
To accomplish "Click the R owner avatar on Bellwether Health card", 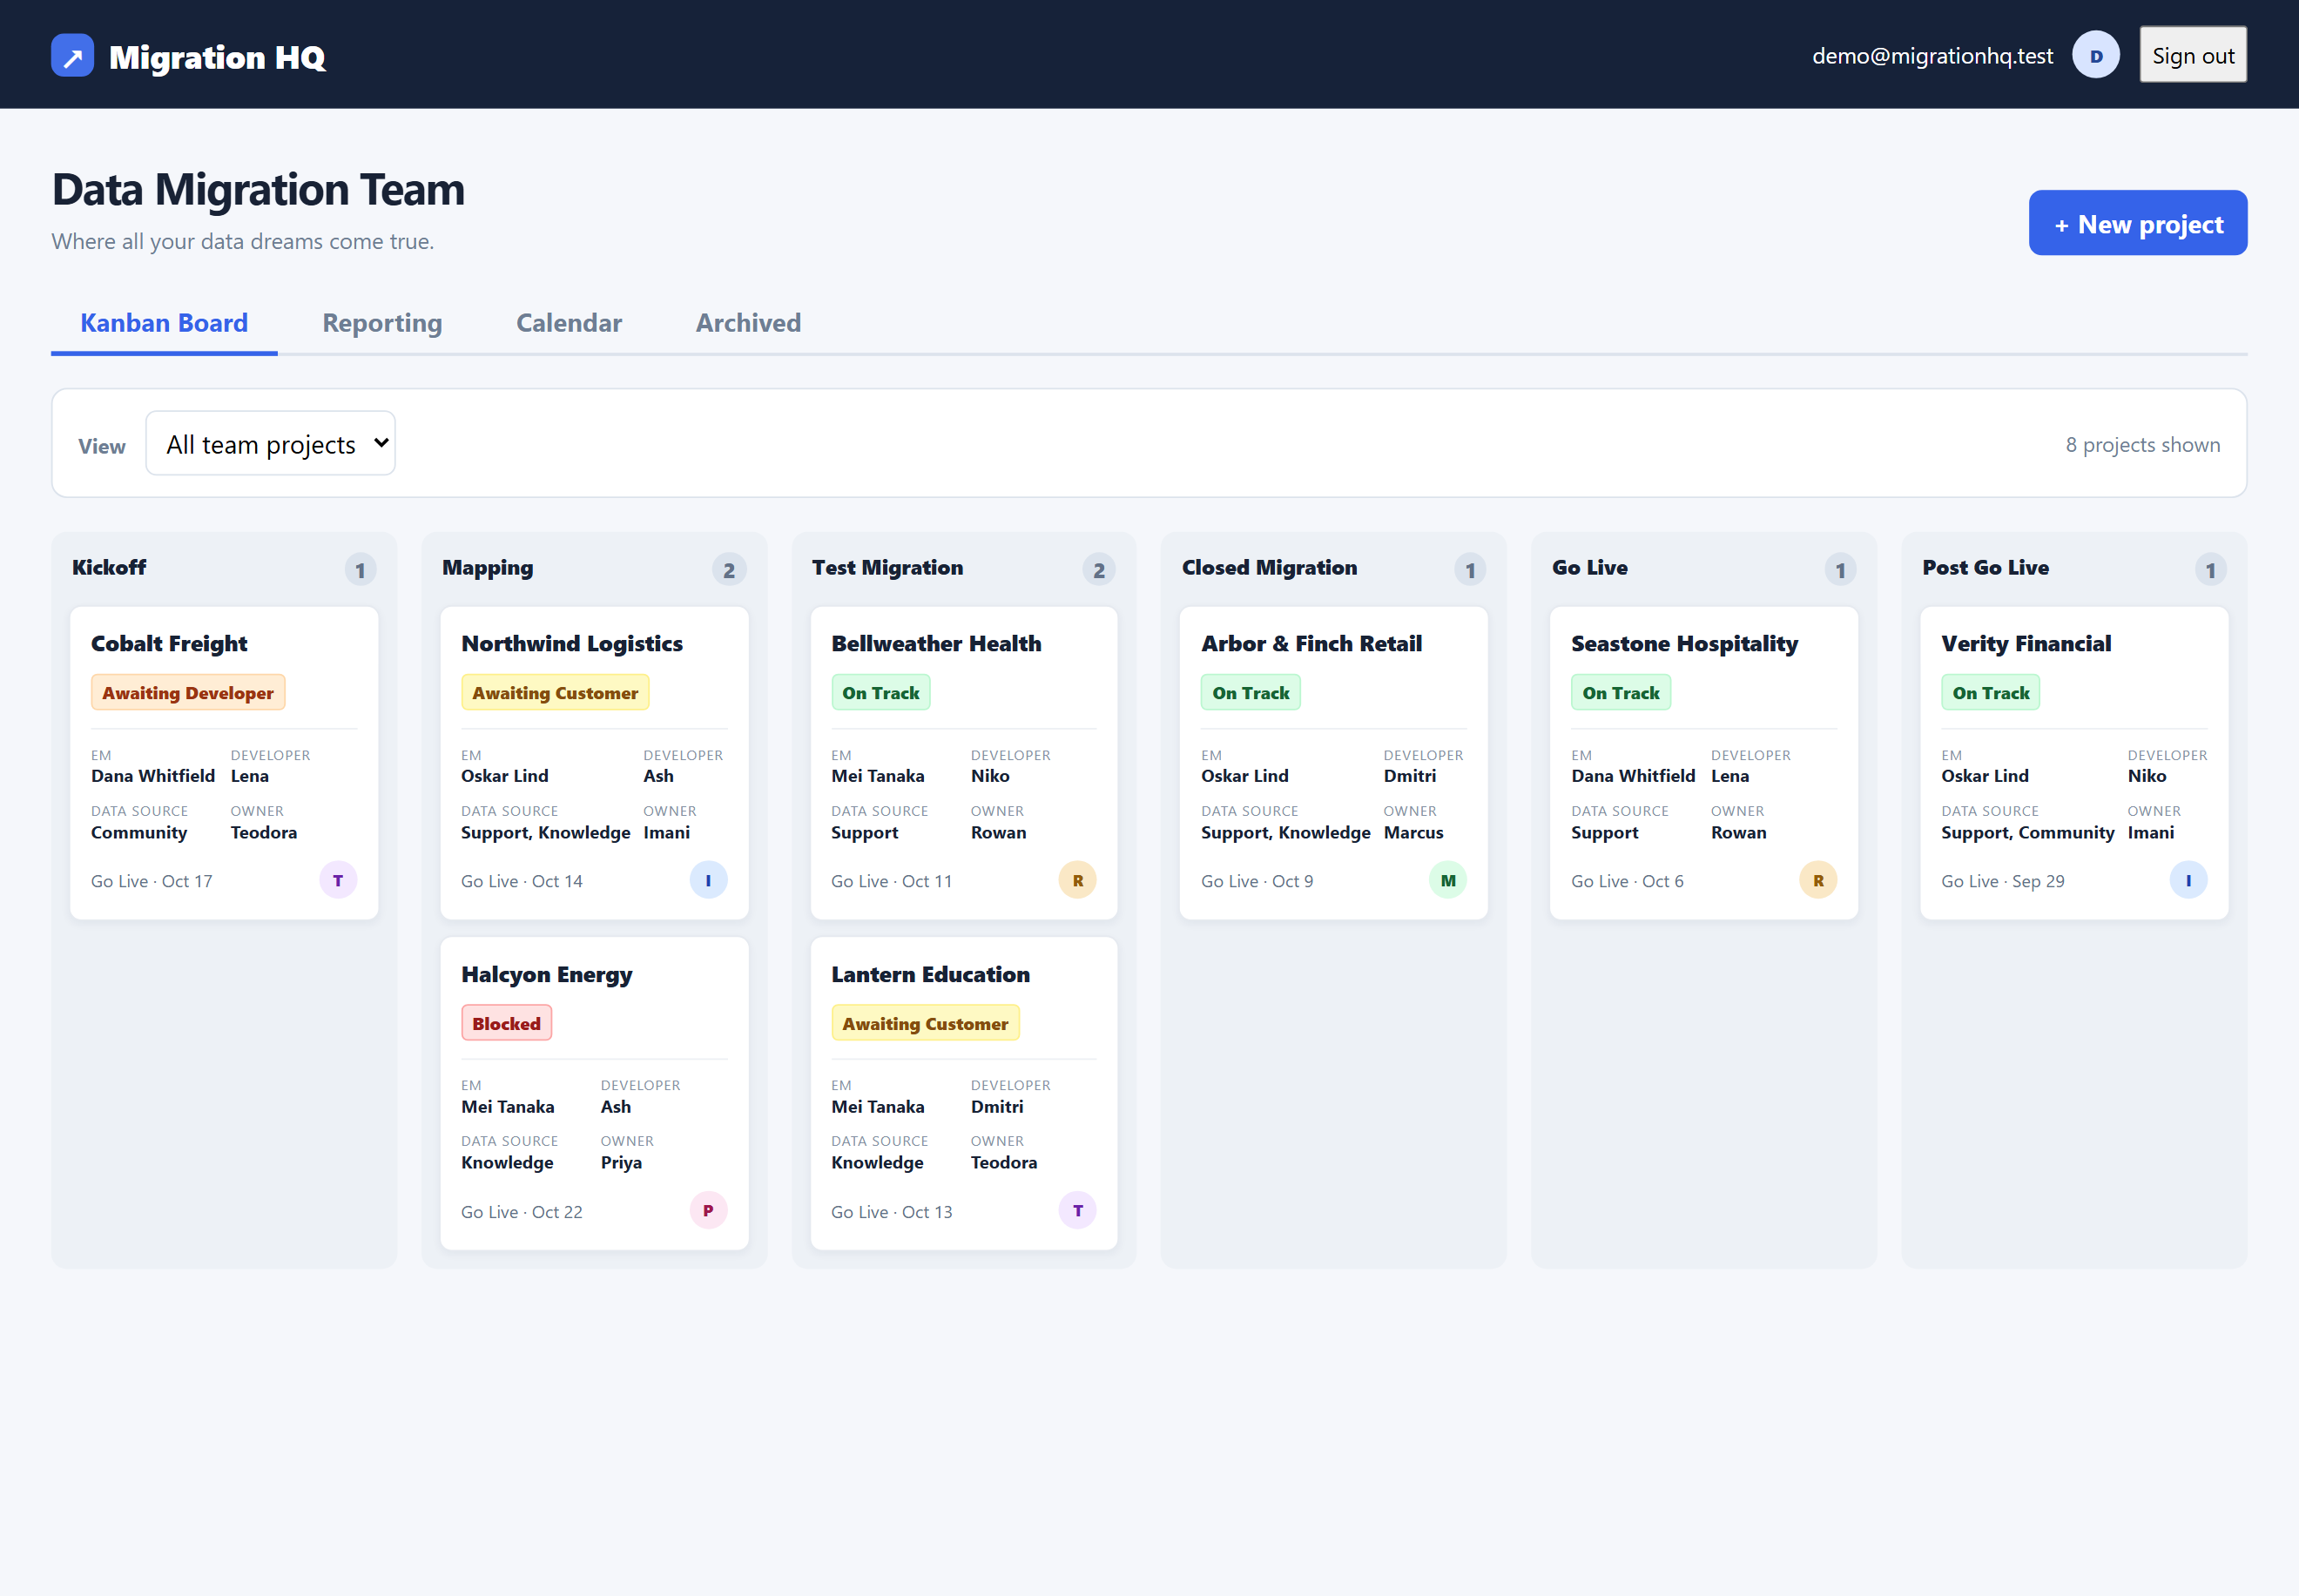I will (x=1077, y=880).
